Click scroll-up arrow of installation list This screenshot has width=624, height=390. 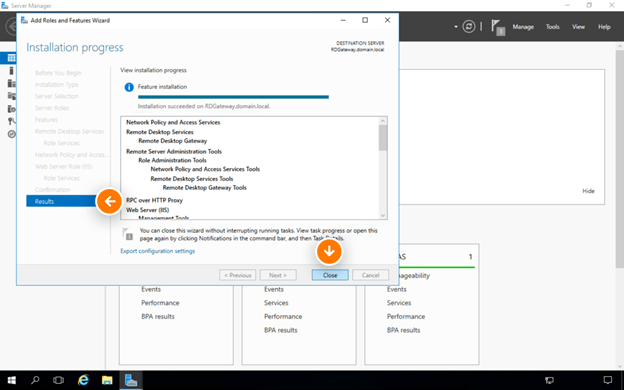[x=383, y=121]
